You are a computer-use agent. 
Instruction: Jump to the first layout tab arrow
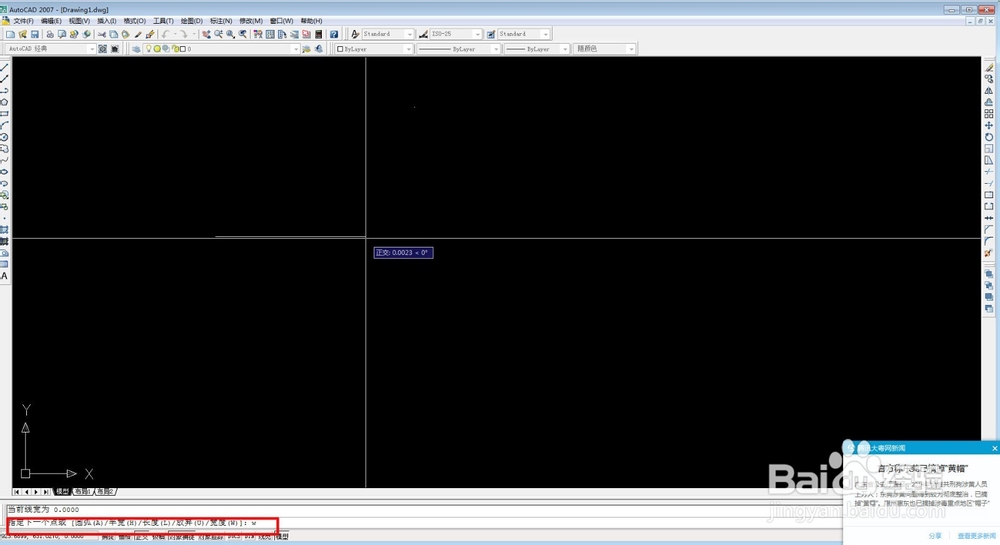point(17,491)
